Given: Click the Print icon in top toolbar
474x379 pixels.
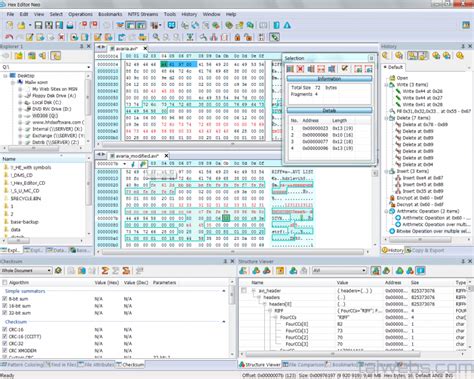Looking at the screenshot, I should coord(70,25).
